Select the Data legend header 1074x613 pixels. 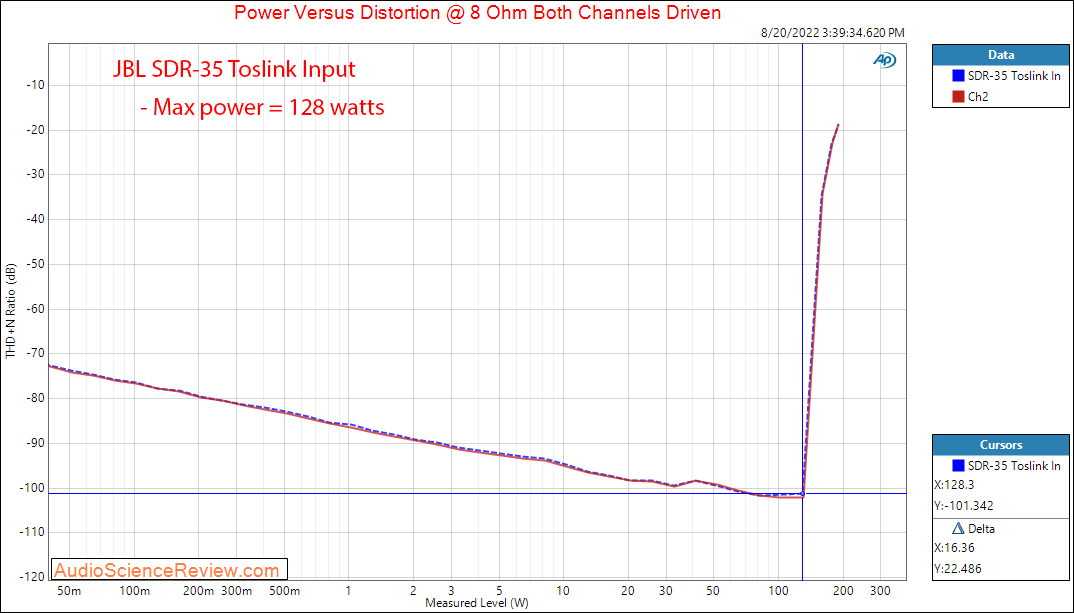click(x=1001, y=55)
